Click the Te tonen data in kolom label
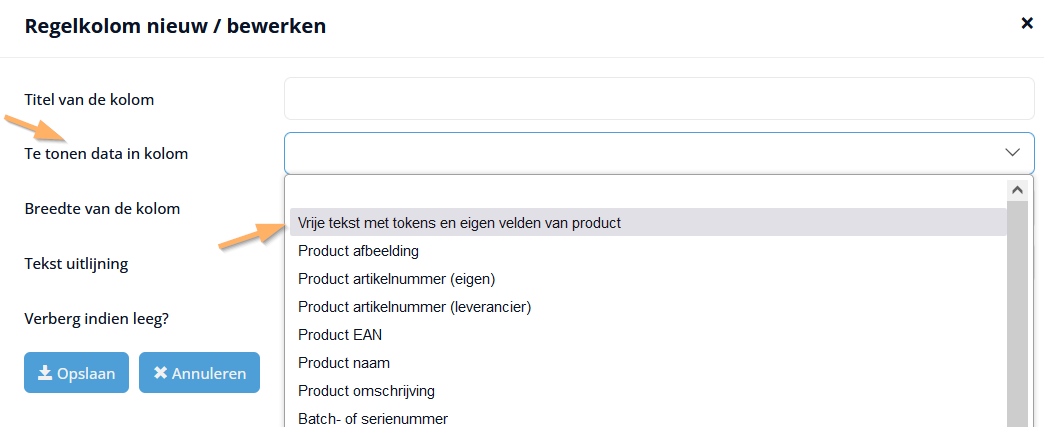Viewport: 1044px width, 427px height. [107, 154]
